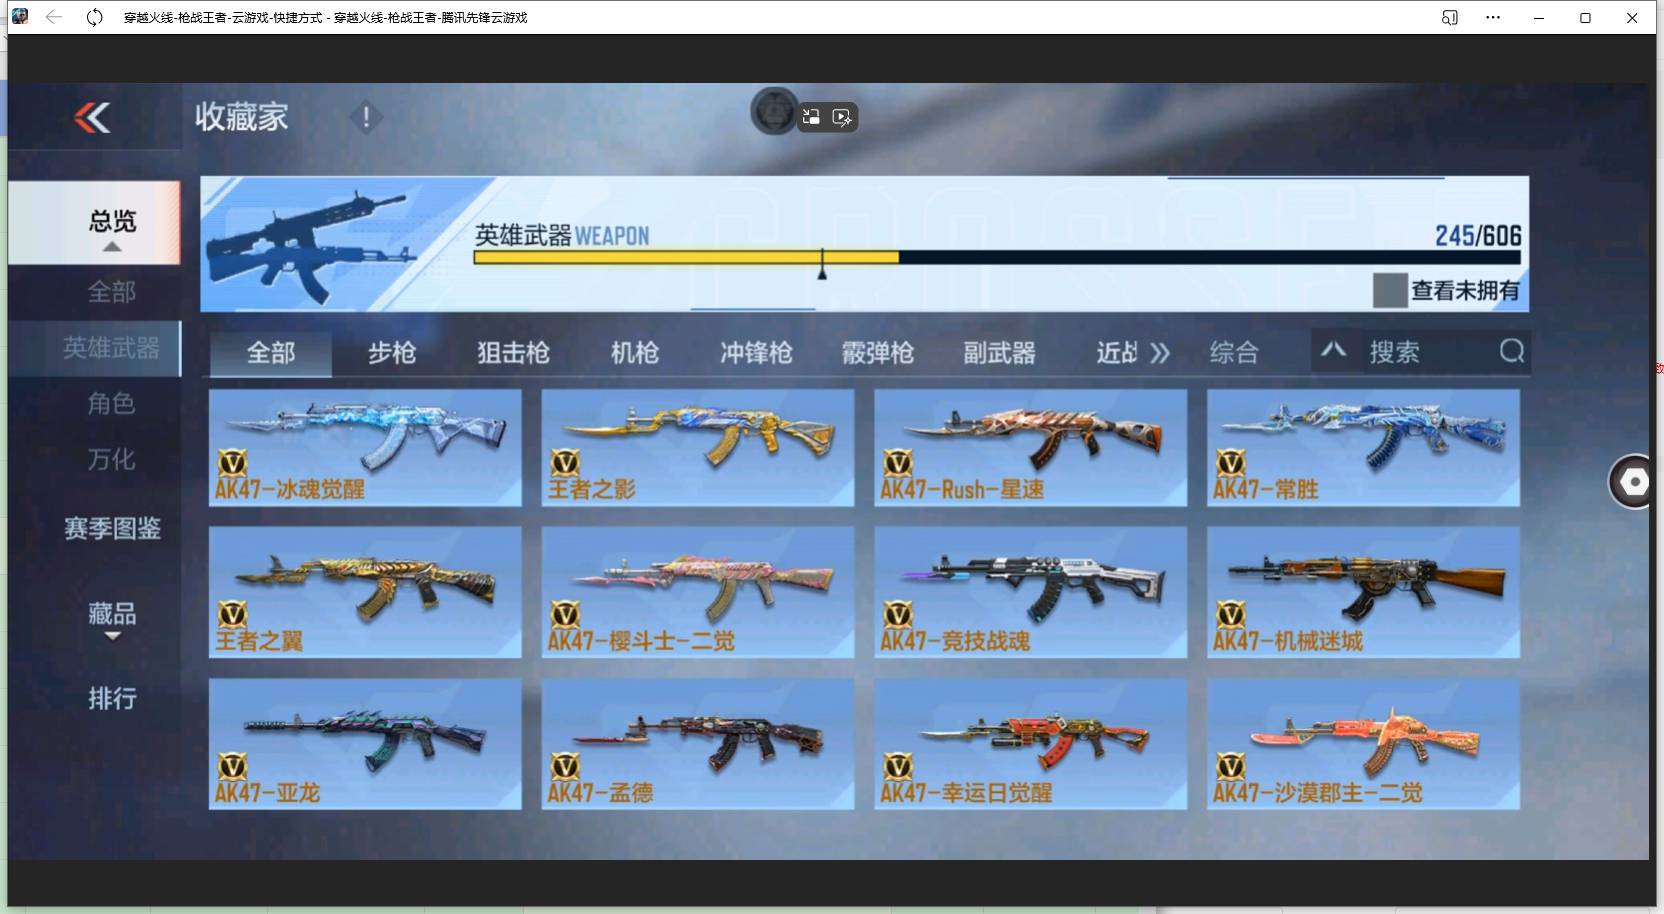Switch to the 狙击枪 tab
This screenshot has width=1664, height=914.
[513, 353]
